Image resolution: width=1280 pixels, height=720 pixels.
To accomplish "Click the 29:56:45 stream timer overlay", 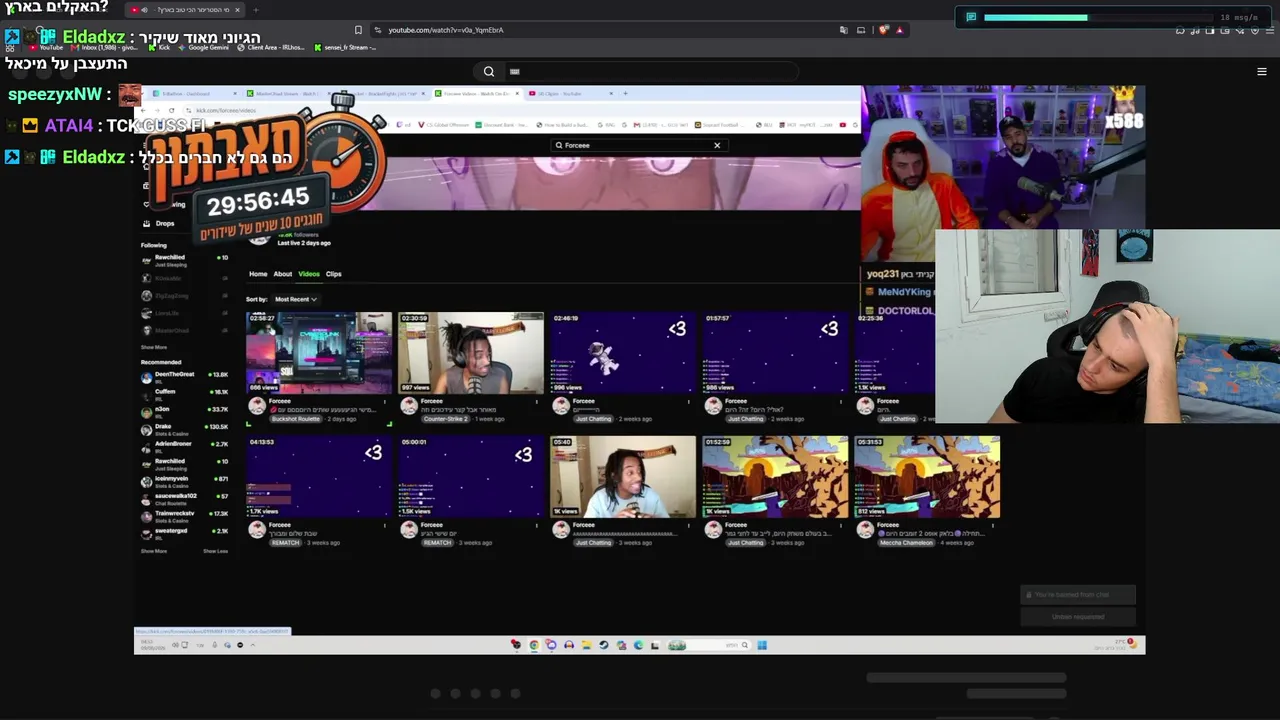I will tap(258, 201).
